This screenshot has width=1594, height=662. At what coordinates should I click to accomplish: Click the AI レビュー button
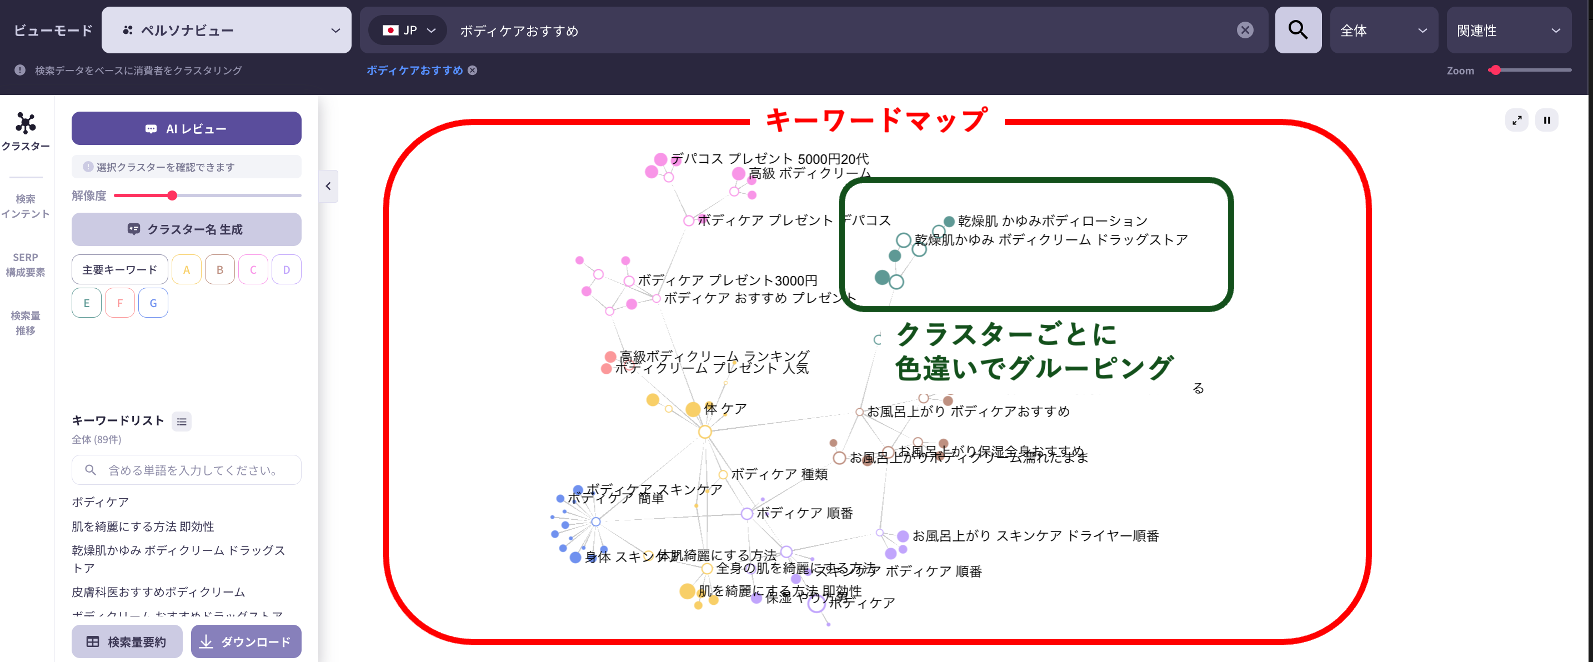186,129
